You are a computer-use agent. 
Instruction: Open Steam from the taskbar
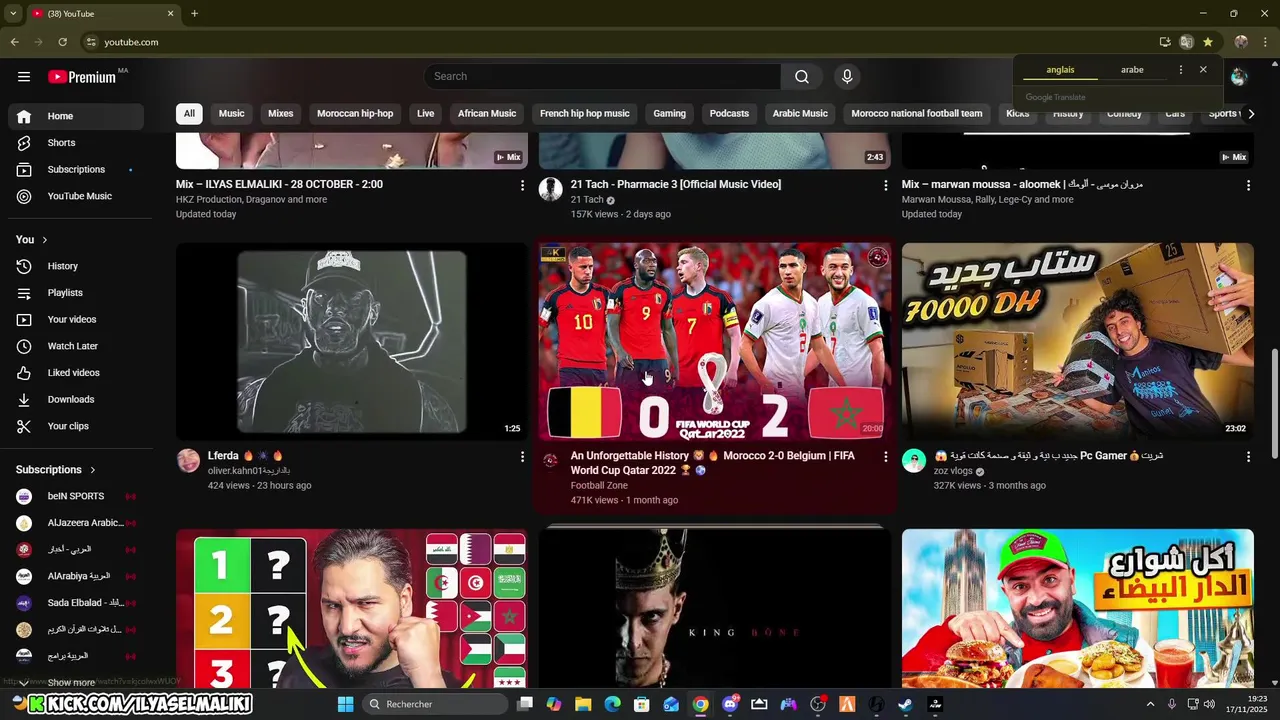point(905,704)
